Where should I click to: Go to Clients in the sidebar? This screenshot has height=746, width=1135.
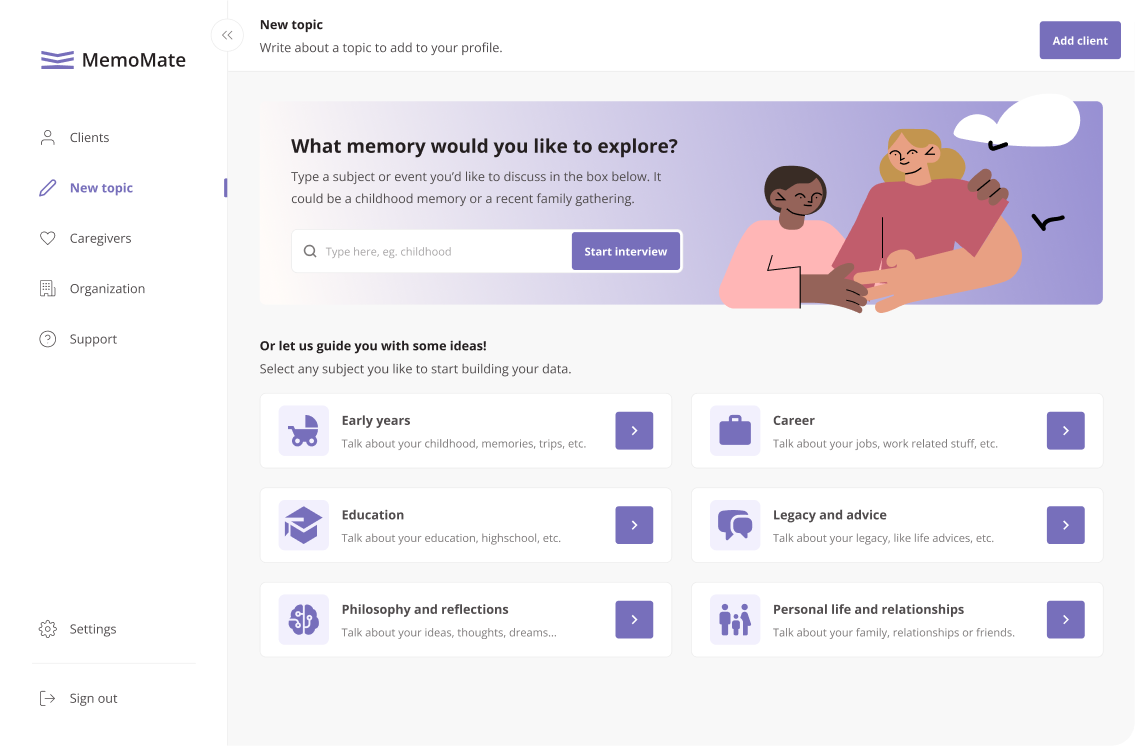tap(89, 138)
